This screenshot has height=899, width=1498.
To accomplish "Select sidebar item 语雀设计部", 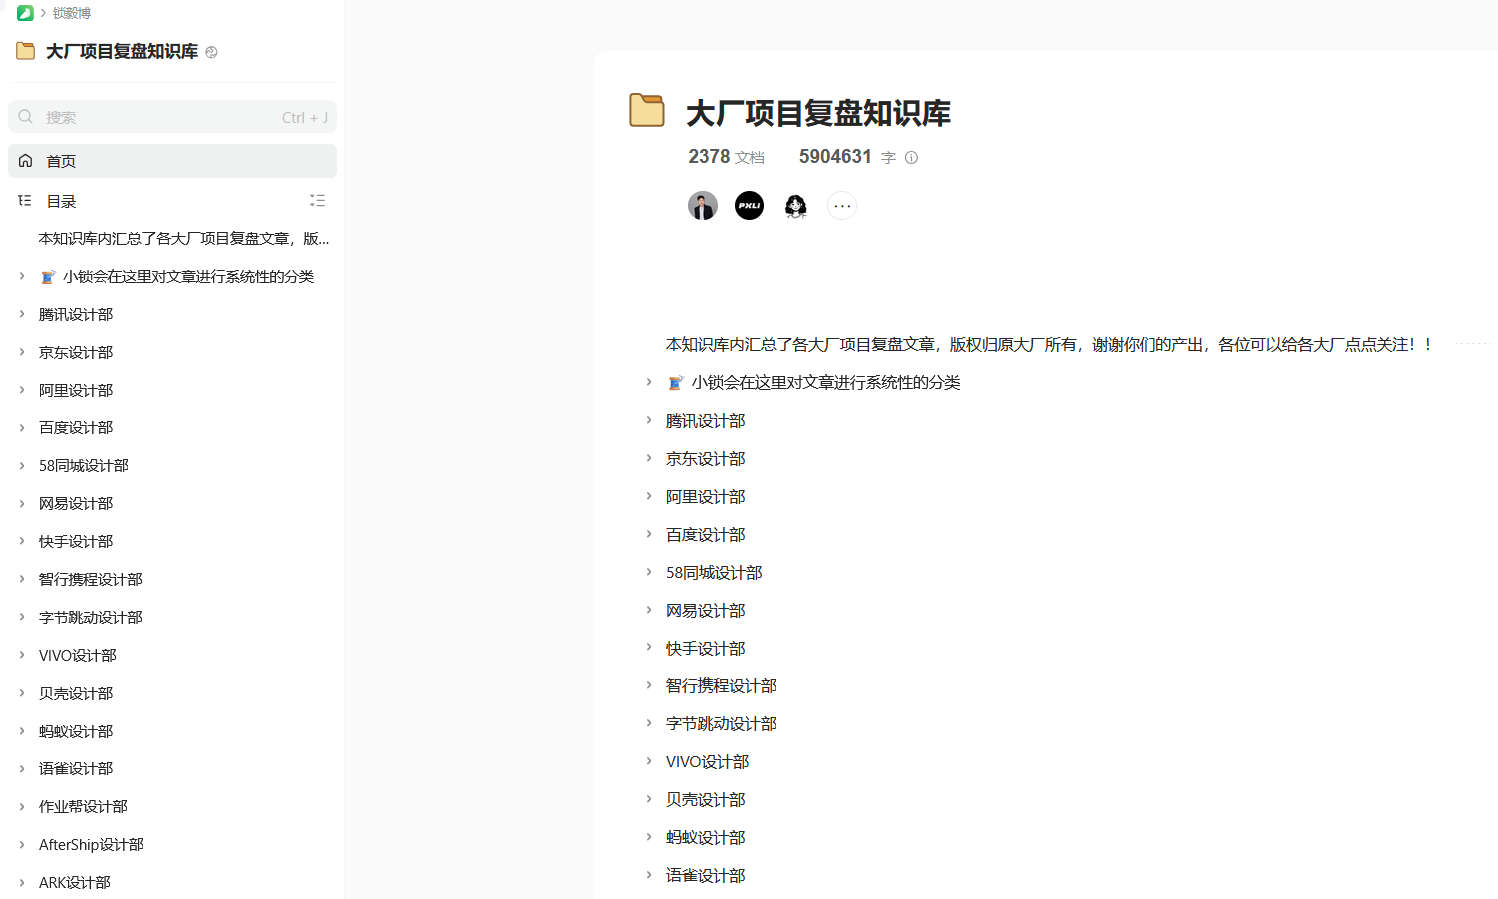I will pyautogui.click(x=76, y=768).
